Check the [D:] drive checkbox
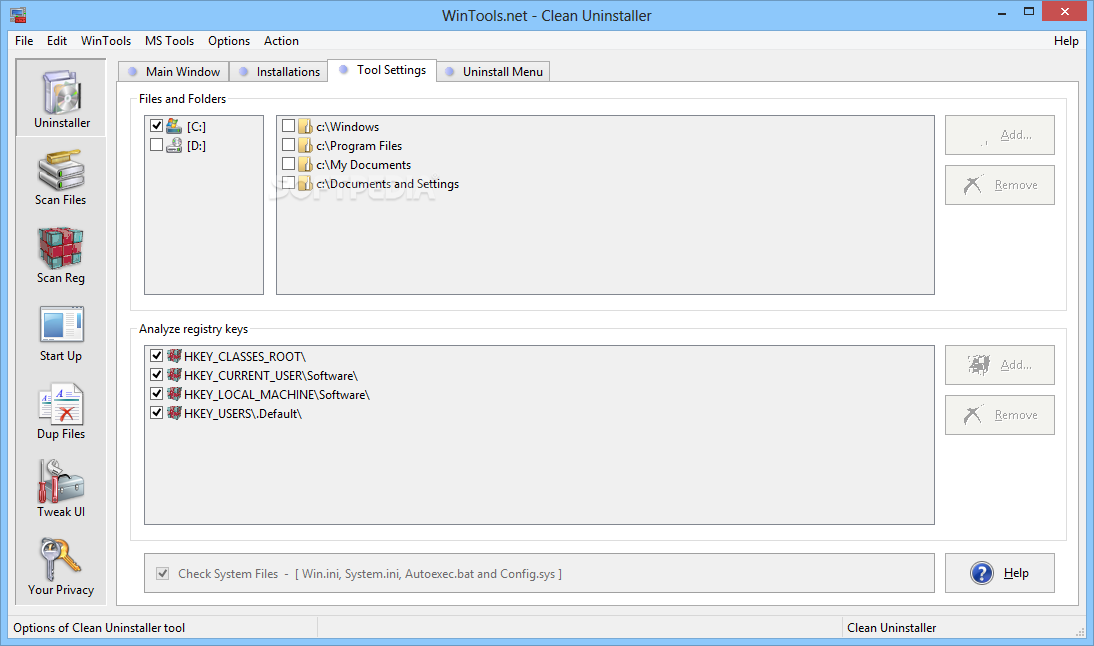 [156, 144]
